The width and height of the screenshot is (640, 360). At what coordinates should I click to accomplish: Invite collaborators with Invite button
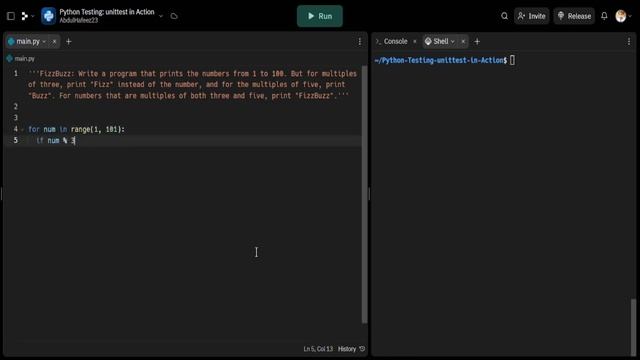coord(531,16)
